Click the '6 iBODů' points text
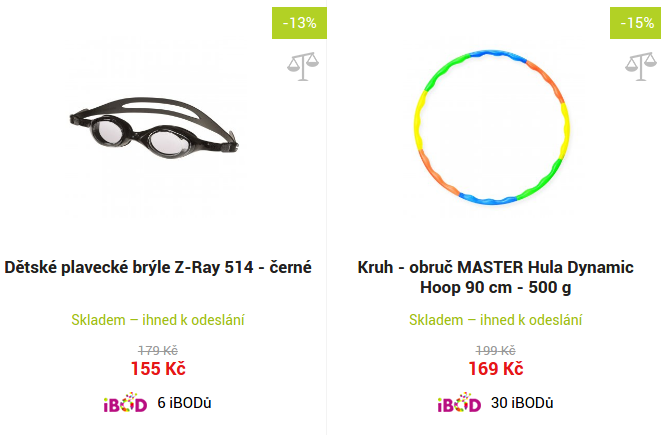The height and width of the screenshot is (435, 661). (184, 403)
